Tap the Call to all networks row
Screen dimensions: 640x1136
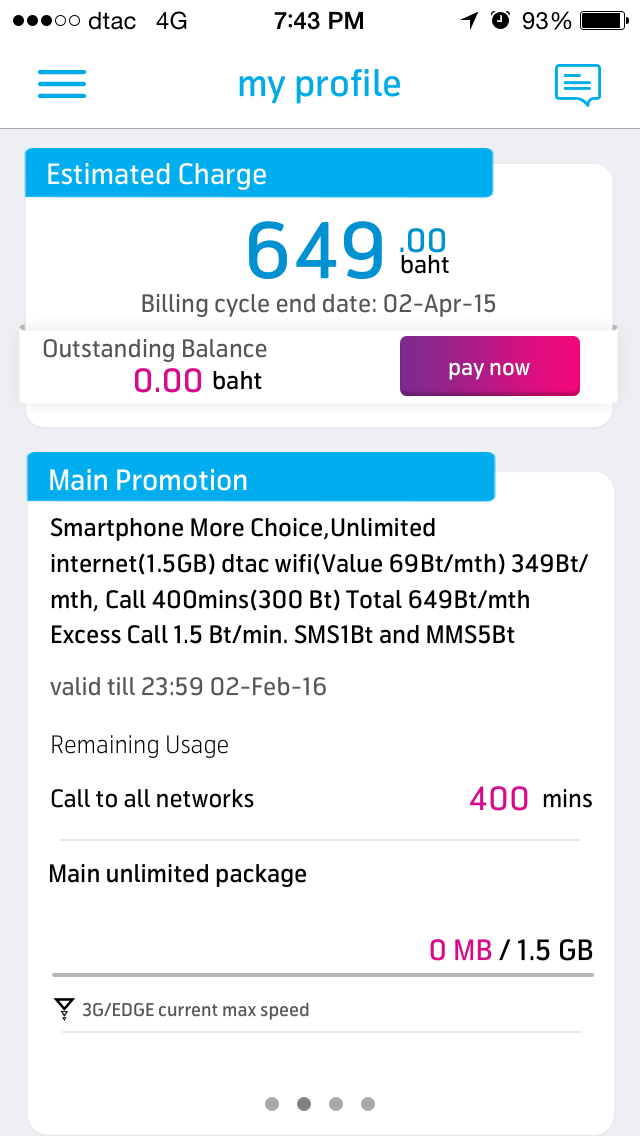click(x=320, y=799)
